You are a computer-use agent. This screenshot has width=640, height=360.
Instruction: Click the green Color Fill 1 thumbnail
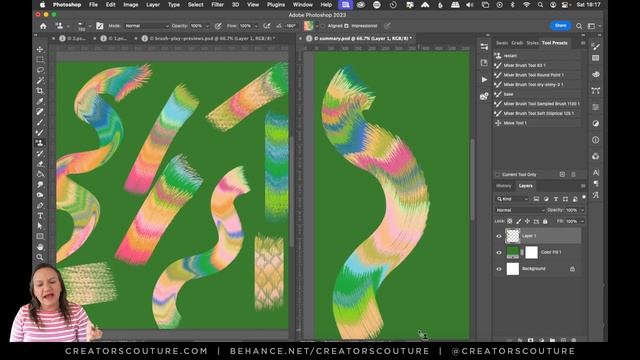tap(513, 252)
